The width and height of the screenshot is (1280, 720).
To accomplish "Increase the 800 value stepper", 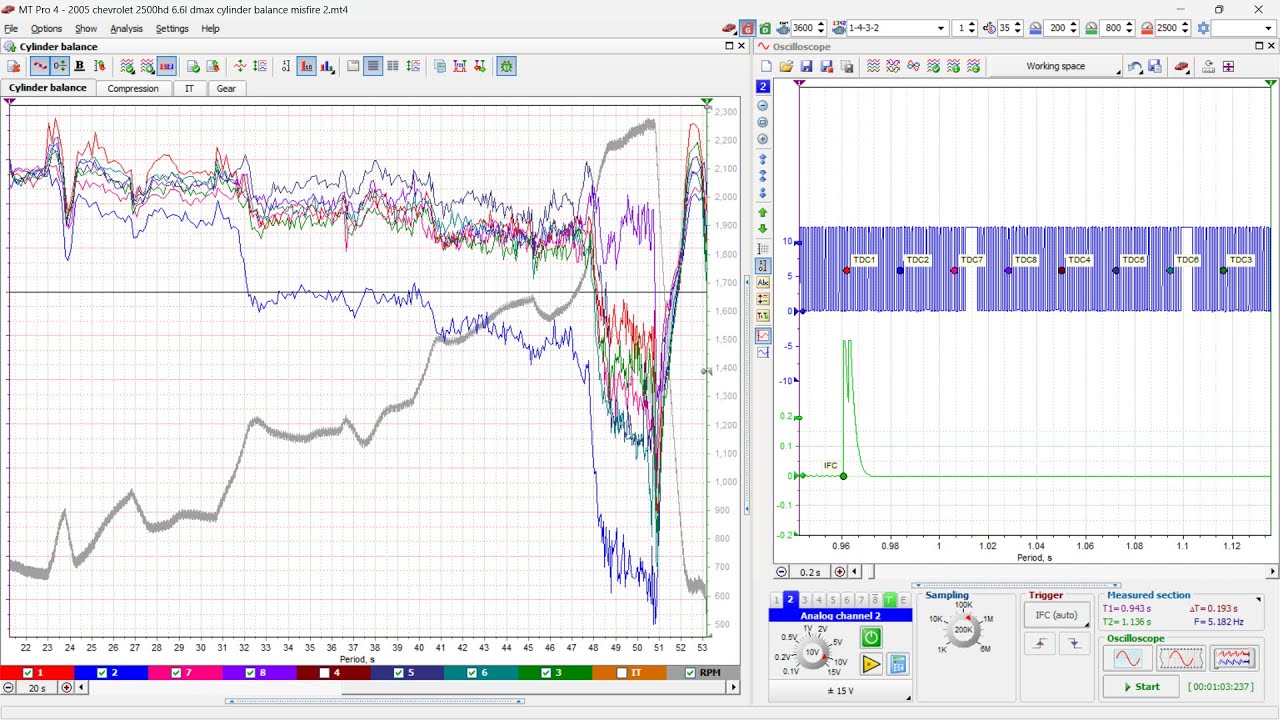I will [x=1131, y=25].
